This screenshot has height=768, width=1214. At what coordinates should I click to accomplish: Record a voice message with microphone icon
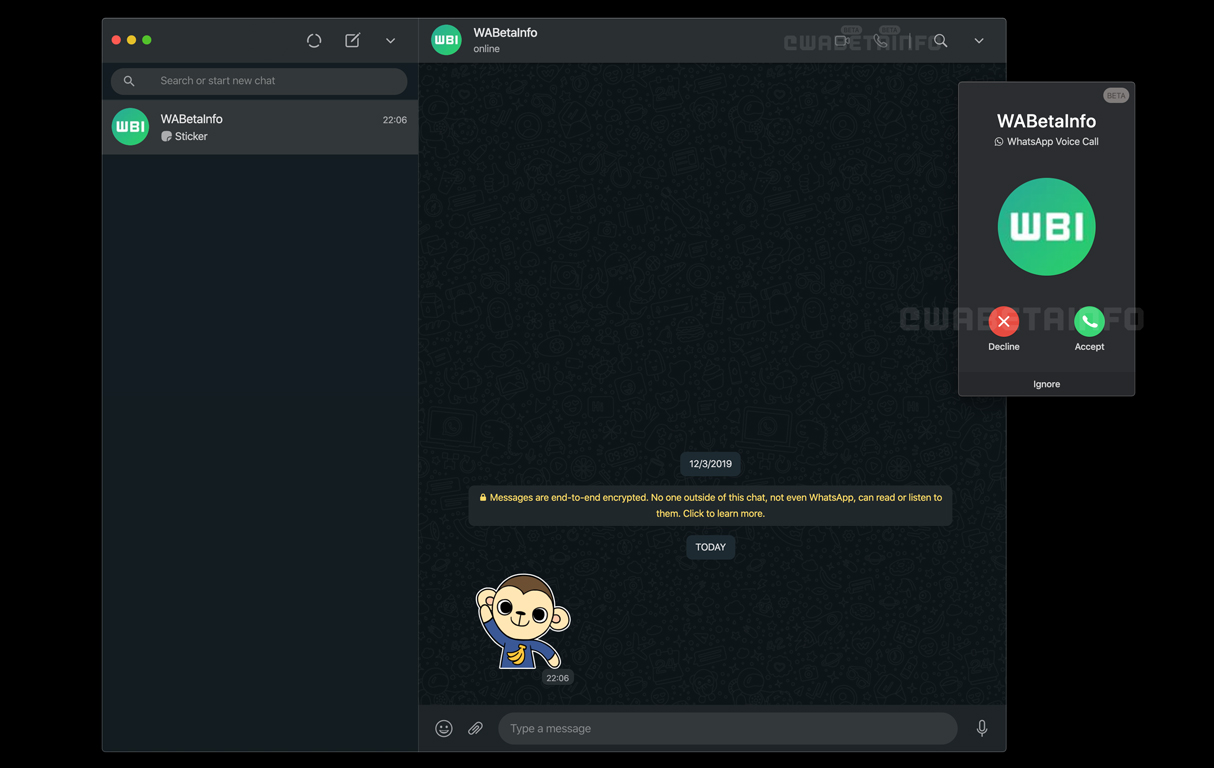[x=982, y=729]
